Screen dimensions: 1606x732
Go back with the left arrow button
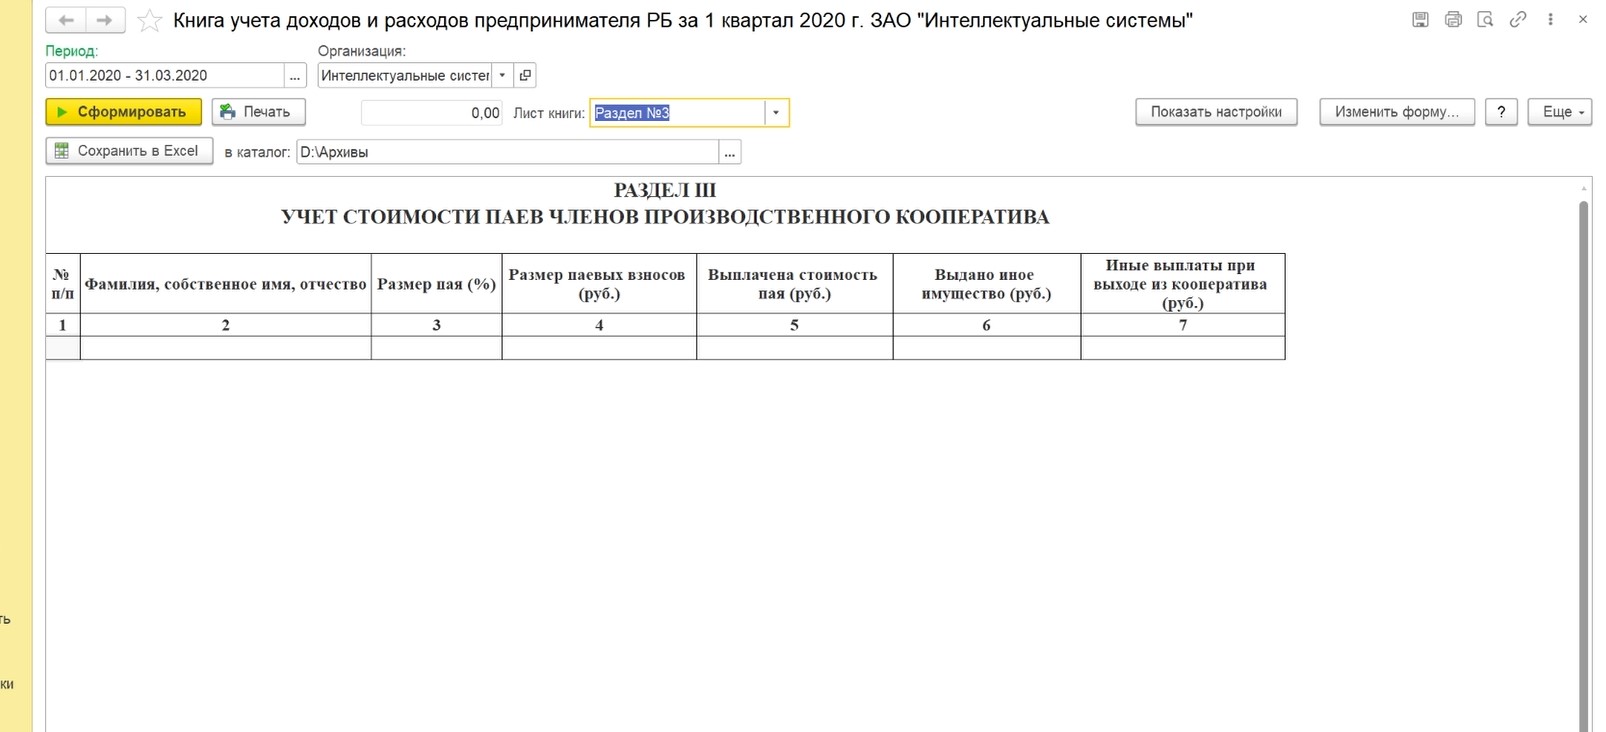click(x=66, y=20)
